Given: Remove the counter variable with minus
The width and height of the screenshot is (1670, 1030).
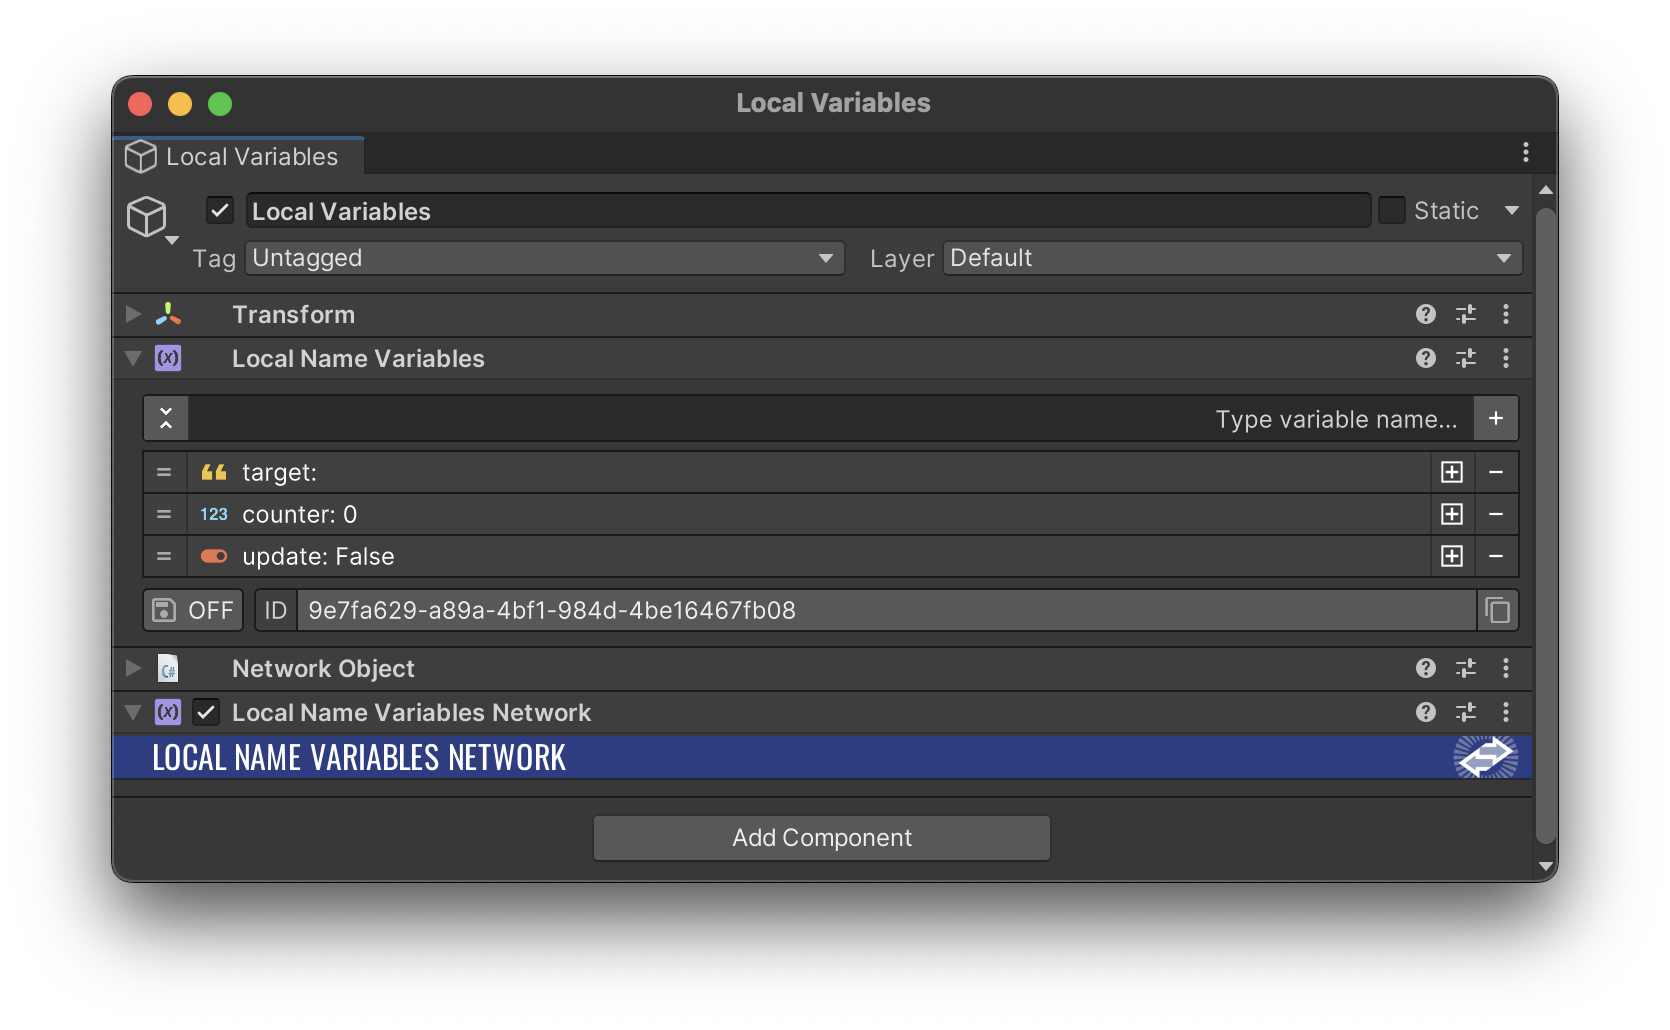Looking at the screenshot, I should 1496,514.
